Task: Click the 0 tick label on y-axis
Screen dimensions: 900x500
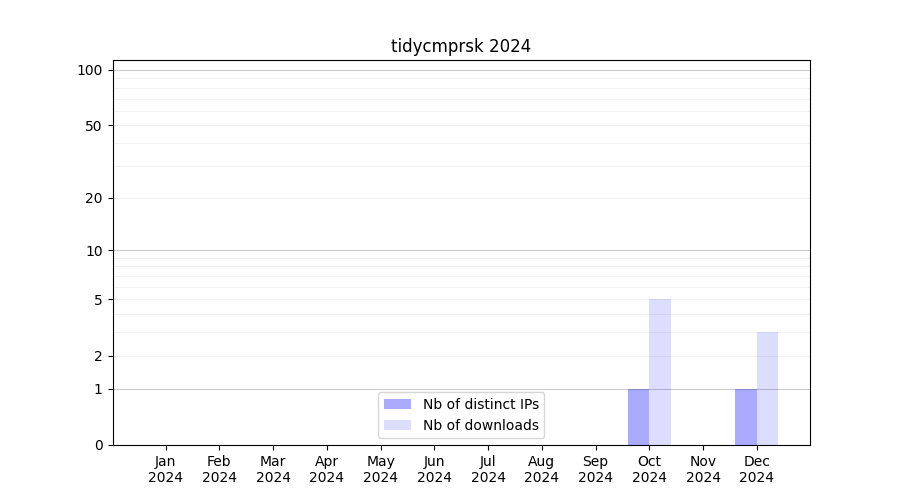Action: pyautogui.click(x=99, y=445)
